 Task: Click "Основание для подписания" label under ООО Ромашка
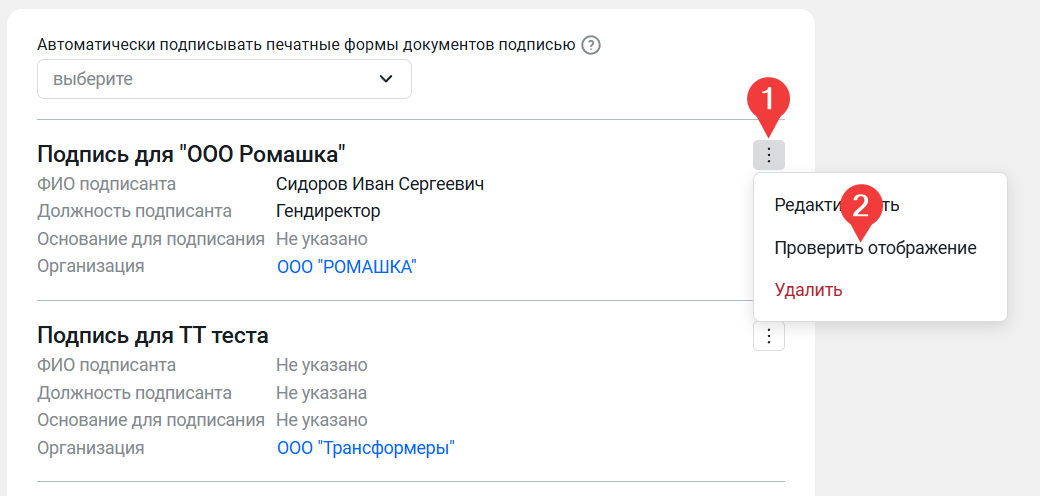pyautogui.click(x=151, y=239)
